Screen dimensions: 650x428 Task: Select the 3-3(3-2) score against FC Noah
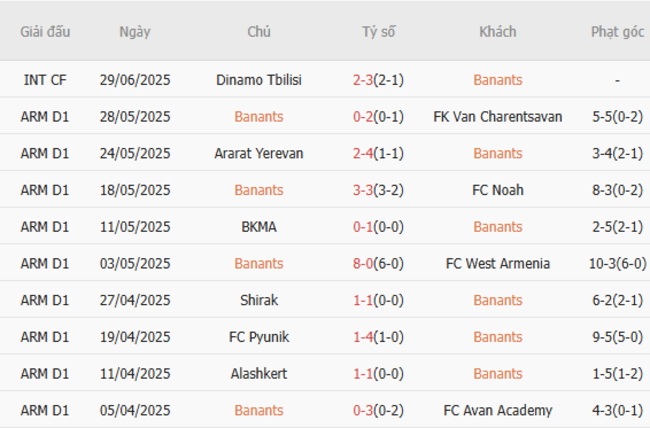click(378, 190)
